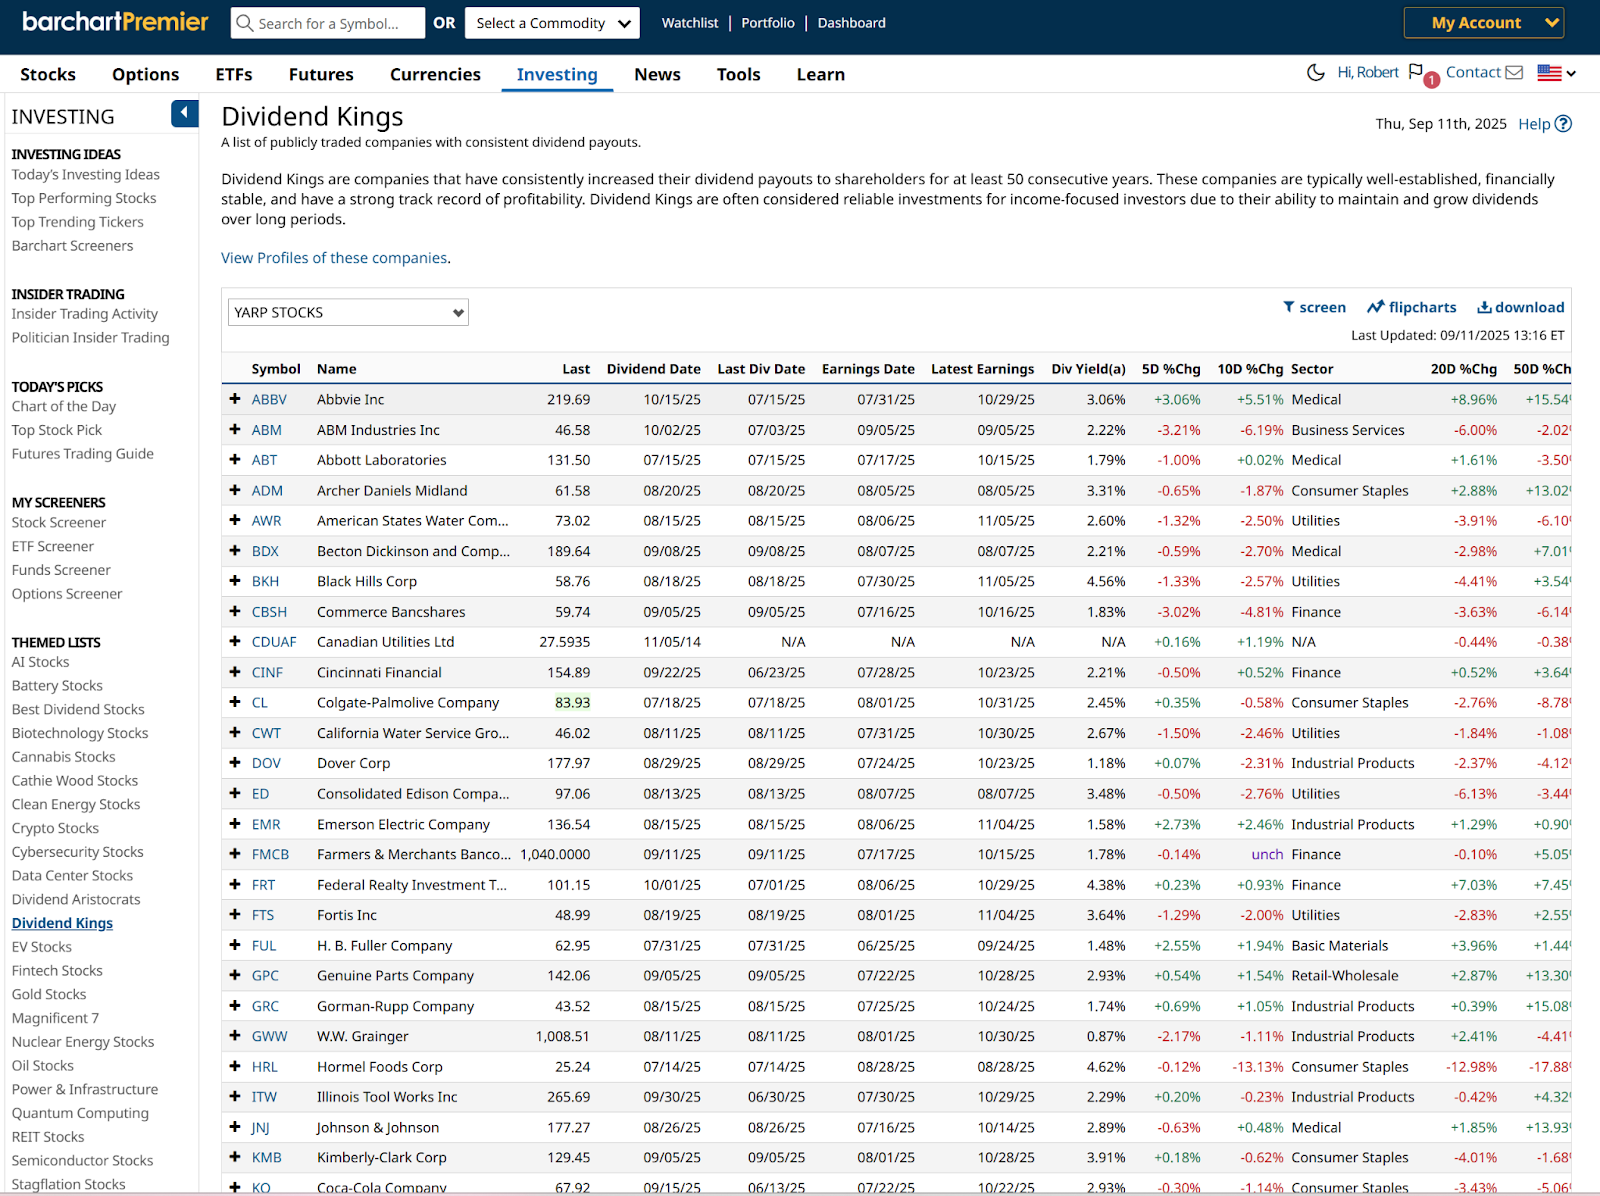The height and width of the screenshot is (1196, 1600).
Task: Collapse the Investing sidebar arrow
Action: click(184, 114)
